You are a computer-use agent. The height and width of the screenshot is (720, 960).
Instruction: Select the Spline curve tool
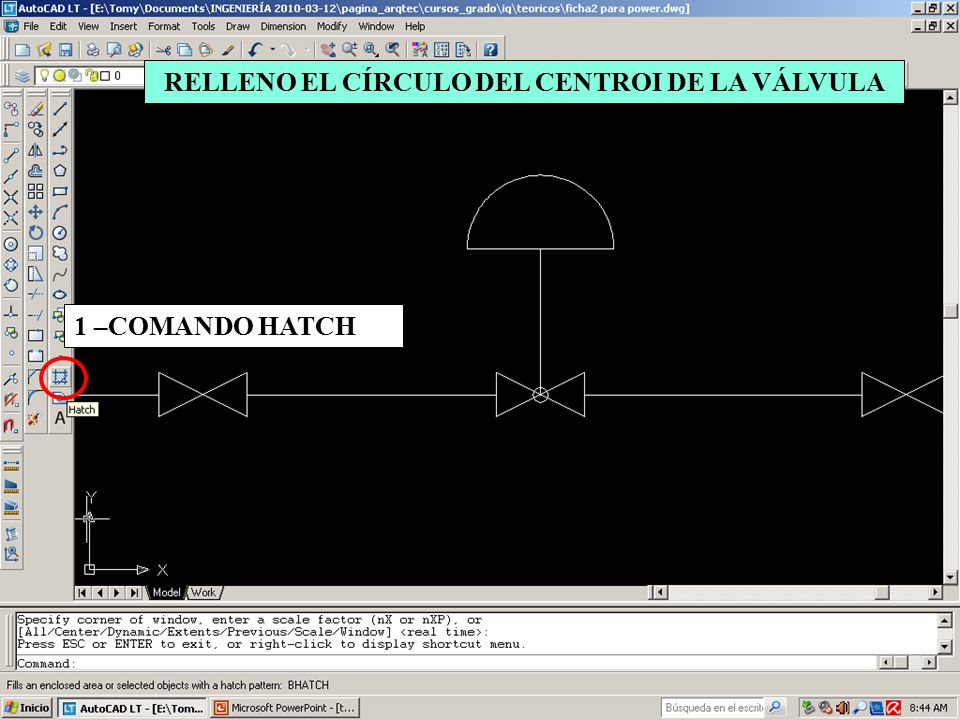click(60, 274)
